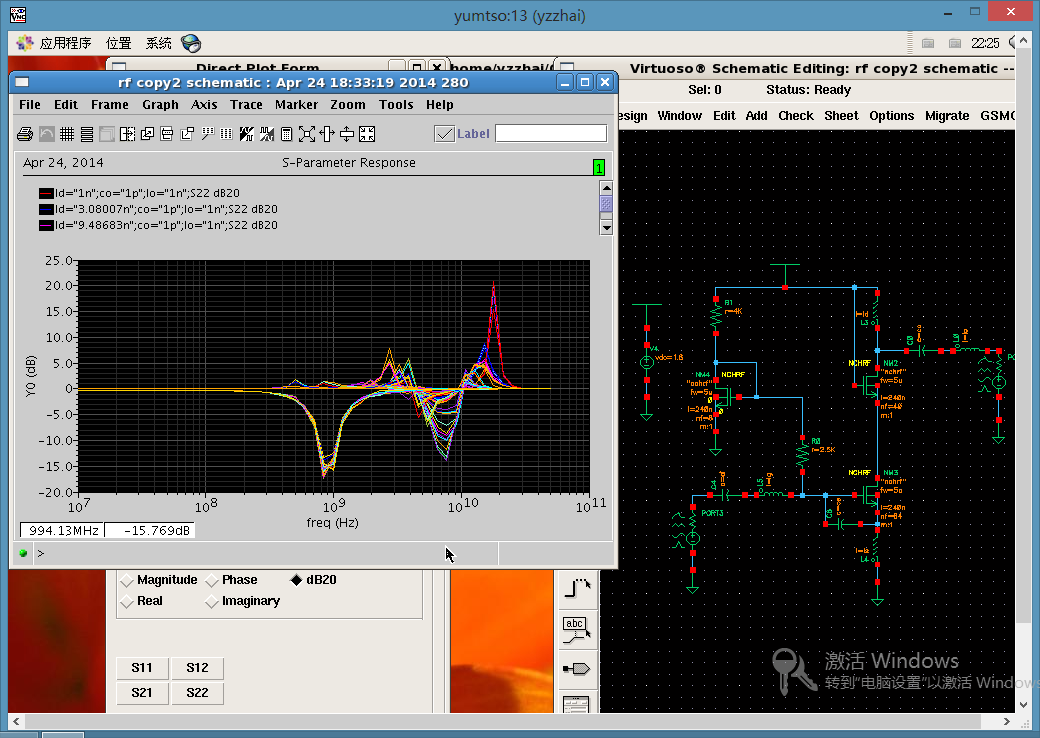This screenshot has height=738, width=1040.
Task: Open the Trace menu
Action: (246, 105)
